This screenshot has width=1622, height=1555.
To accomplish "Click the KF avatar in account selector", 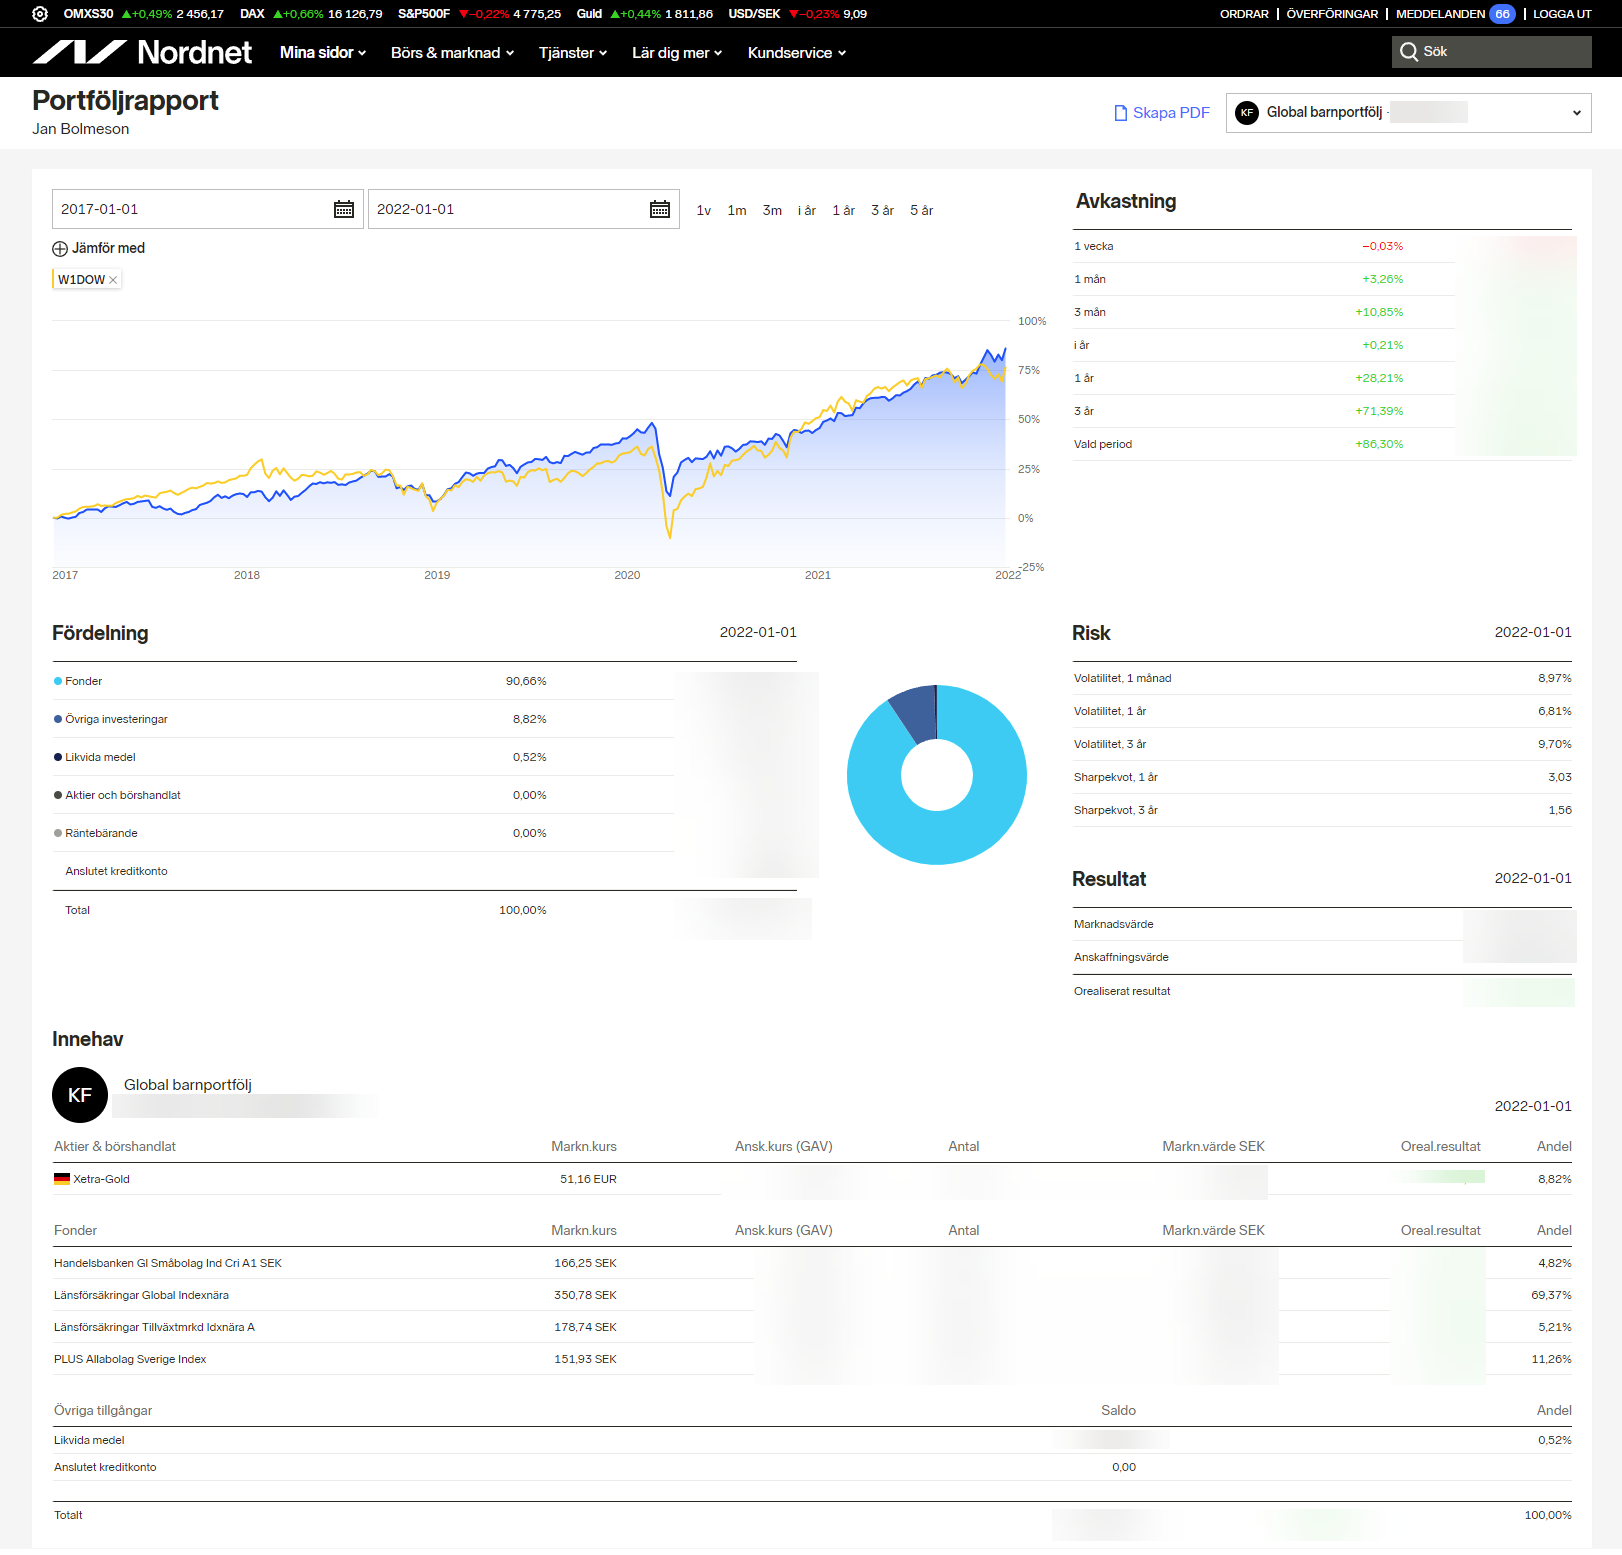I will tap(1247, 113).
